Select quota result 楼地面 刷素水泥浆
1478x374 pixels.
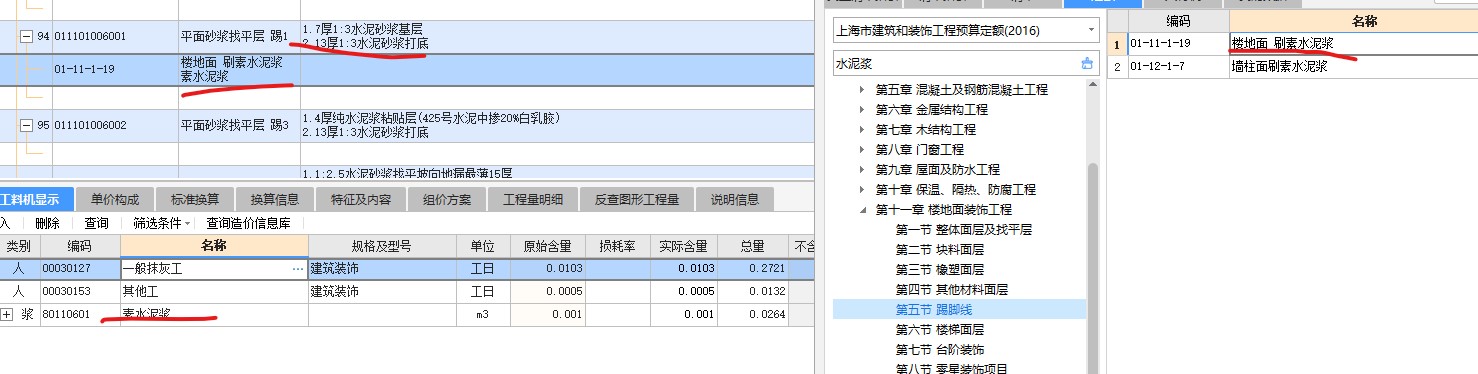[1282, 44]
